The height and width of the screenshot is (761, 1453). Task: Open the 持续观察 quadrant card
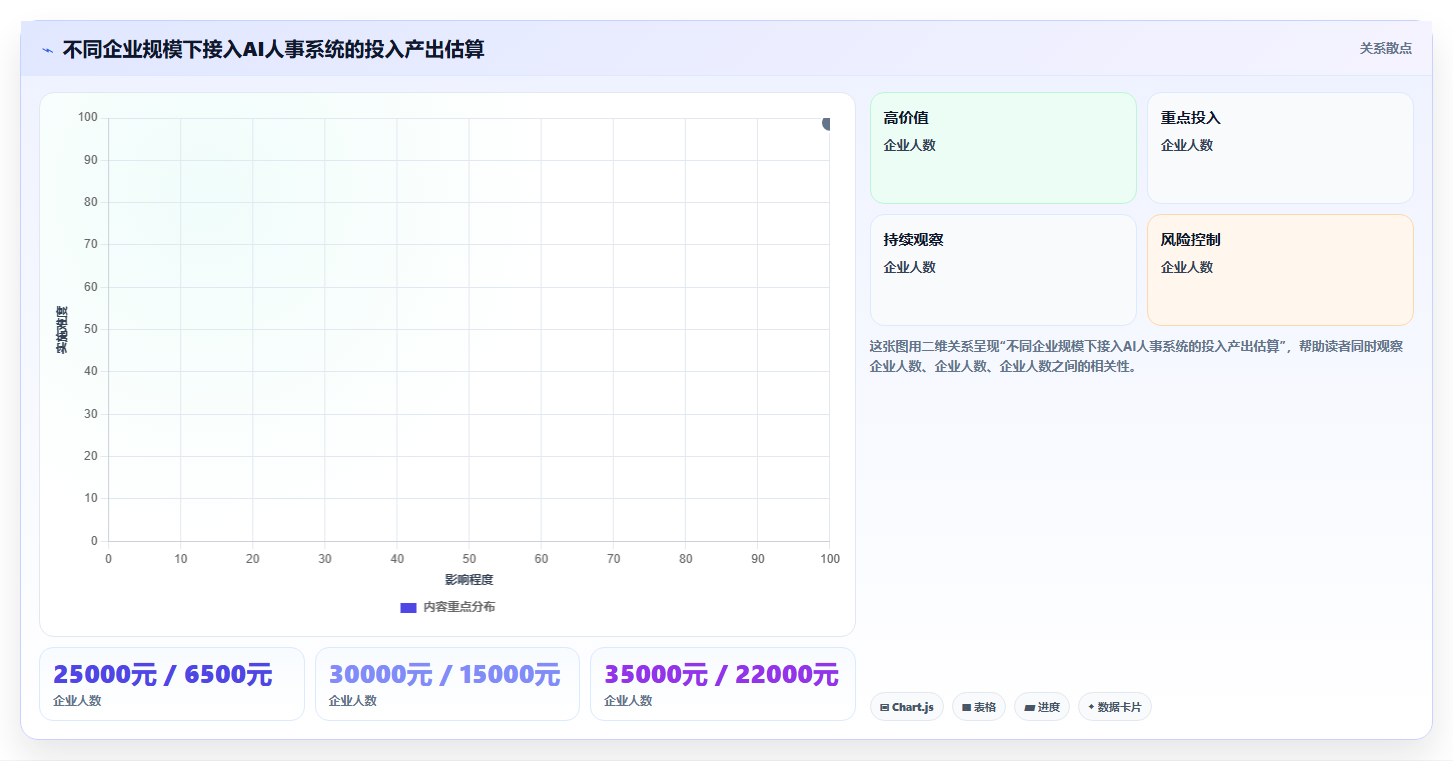(1003, 270)
